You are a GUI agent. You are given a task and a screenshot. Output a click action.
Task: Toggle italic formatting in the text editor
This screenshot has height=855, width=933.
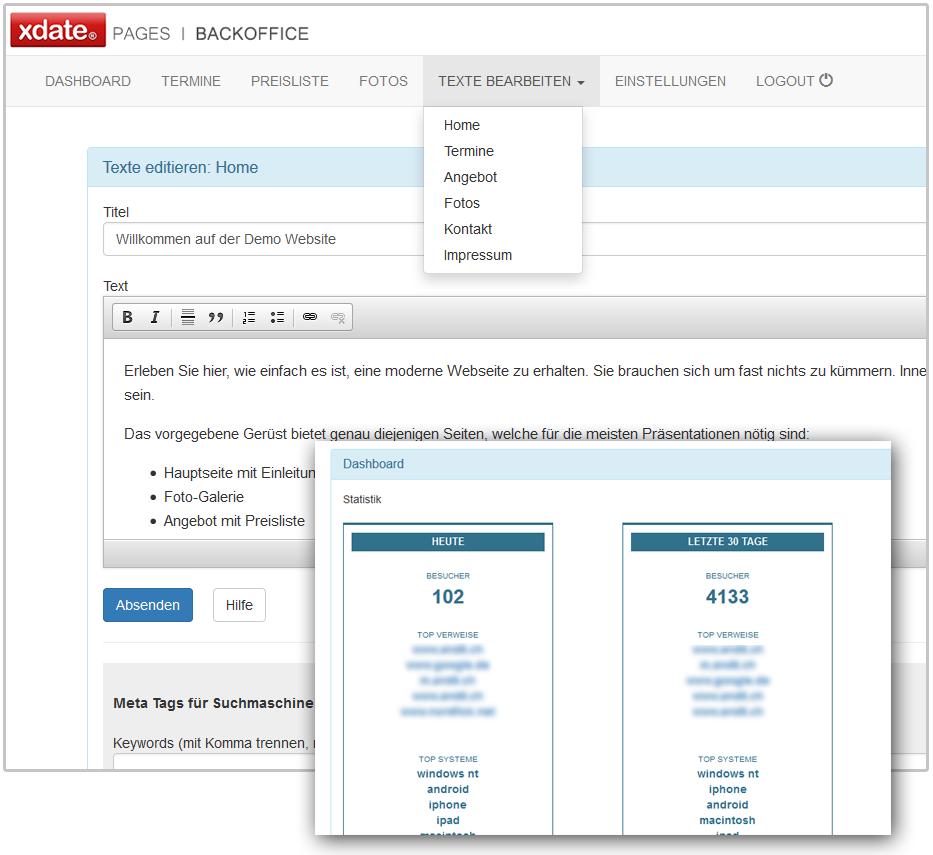155,317
